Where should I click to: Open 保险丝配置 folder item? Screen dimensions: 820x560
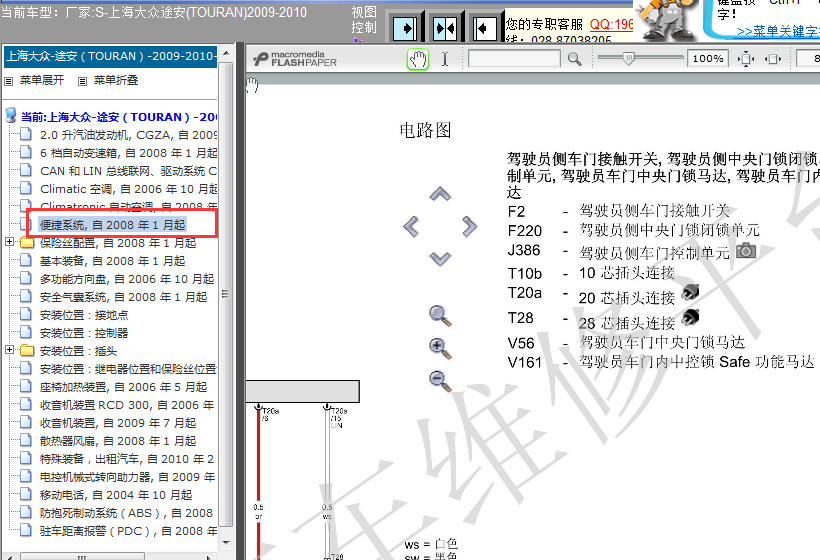tap(118, 243)
